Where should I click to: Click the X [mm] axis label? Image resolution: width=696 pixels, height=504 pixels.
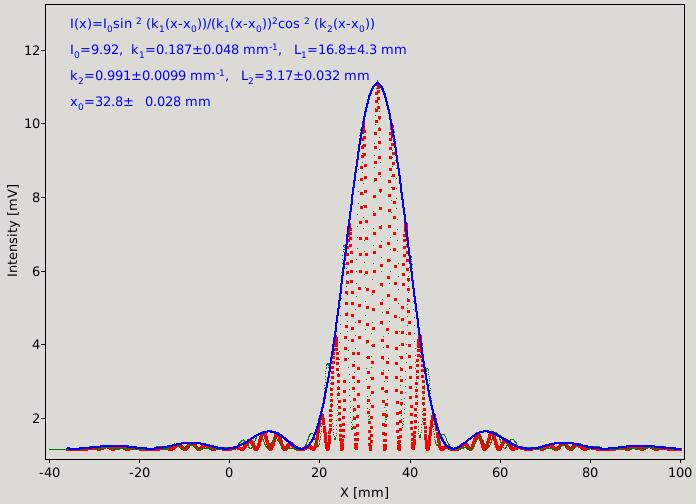pyautogui.click(x=364, y=492)
